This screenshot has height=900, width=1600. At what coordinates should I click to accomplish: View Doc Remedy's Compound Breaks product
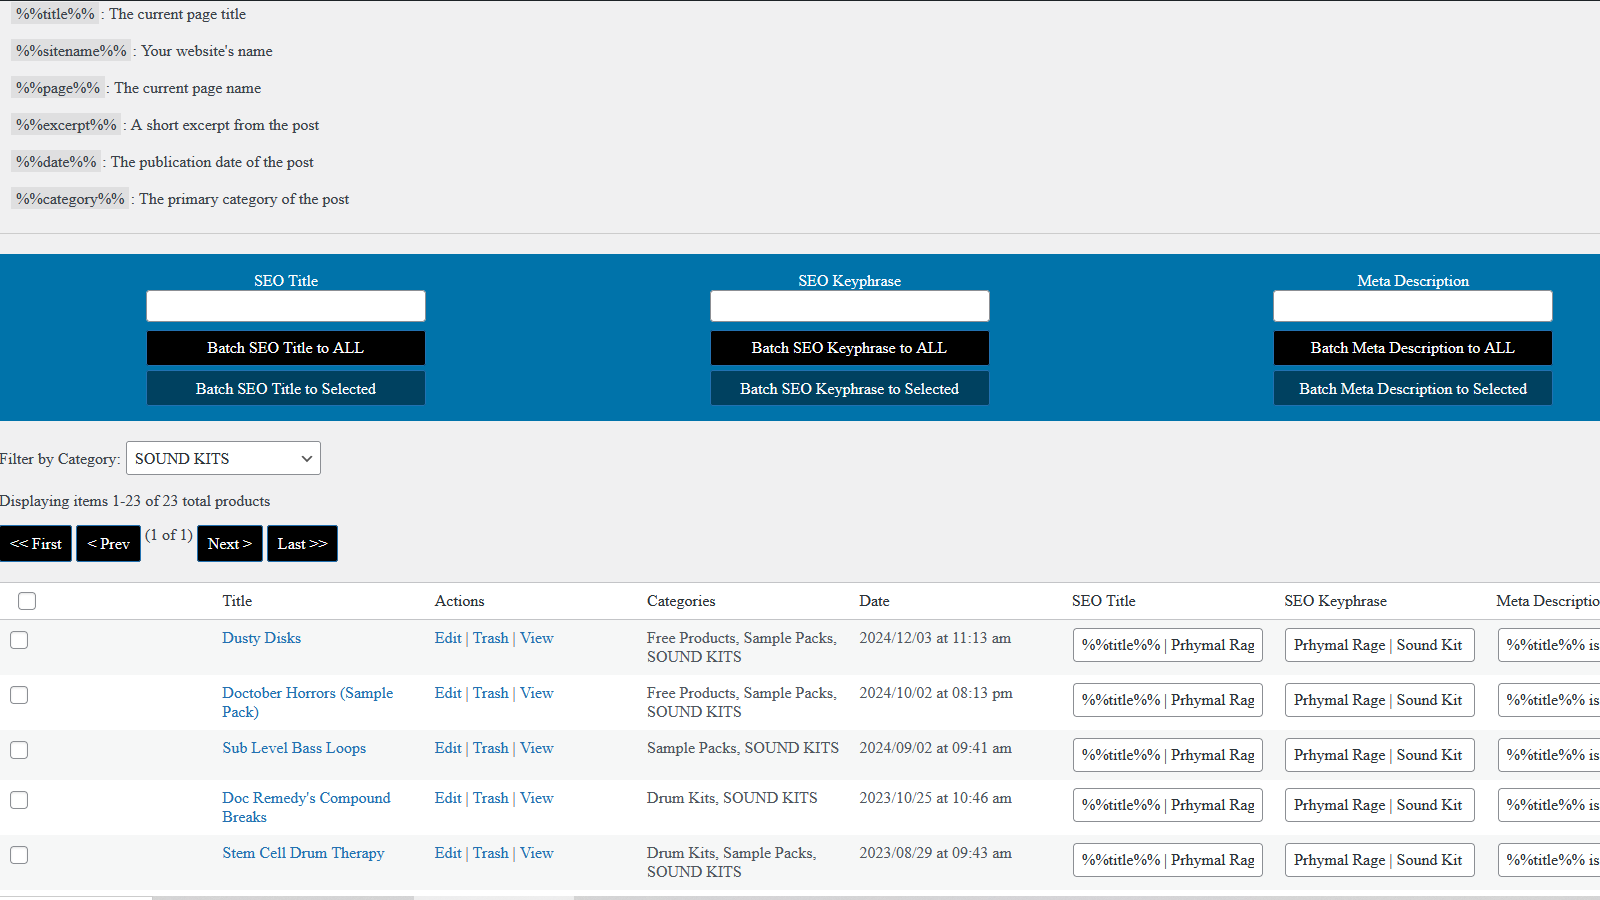point(536,798)
